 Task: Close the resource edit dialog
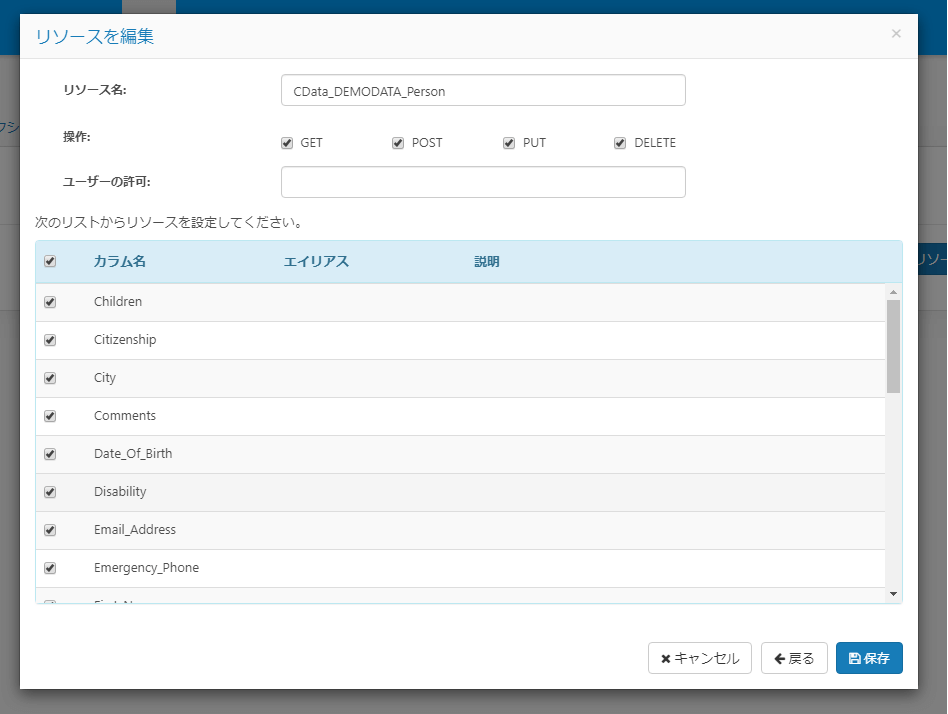[x=896, y=34]
